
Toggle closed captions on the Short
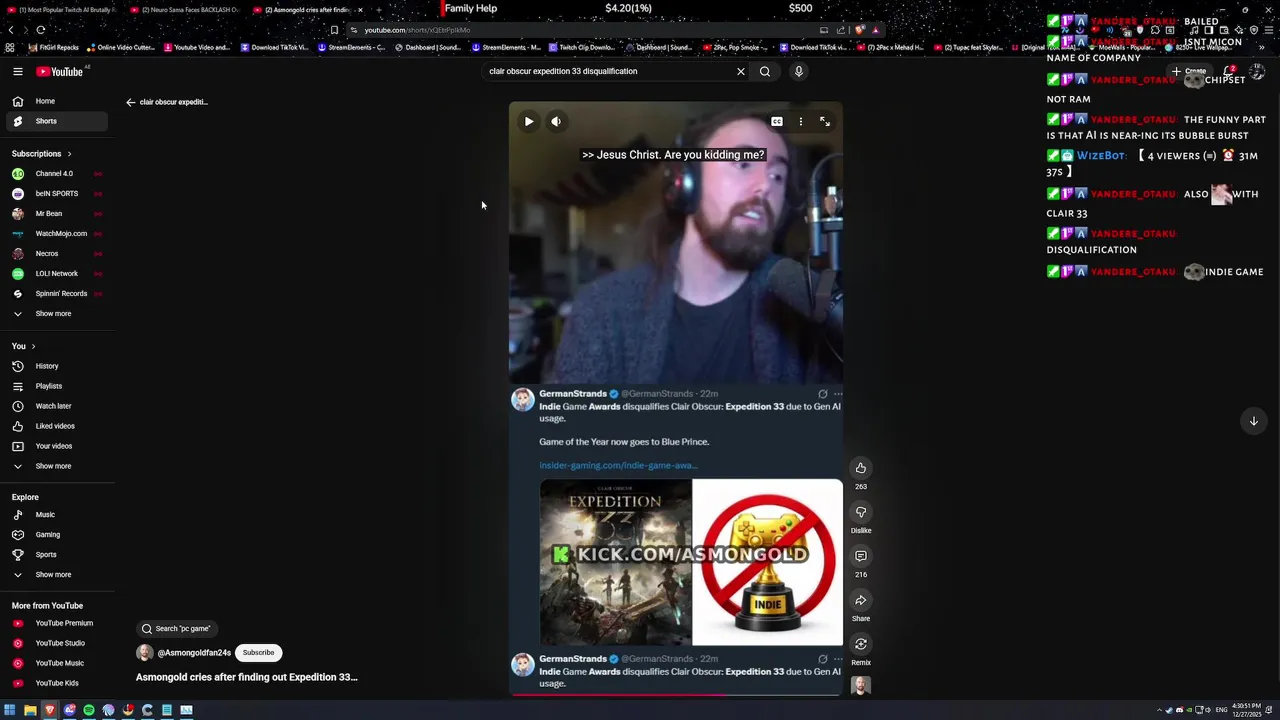click(x=777, y=121)
